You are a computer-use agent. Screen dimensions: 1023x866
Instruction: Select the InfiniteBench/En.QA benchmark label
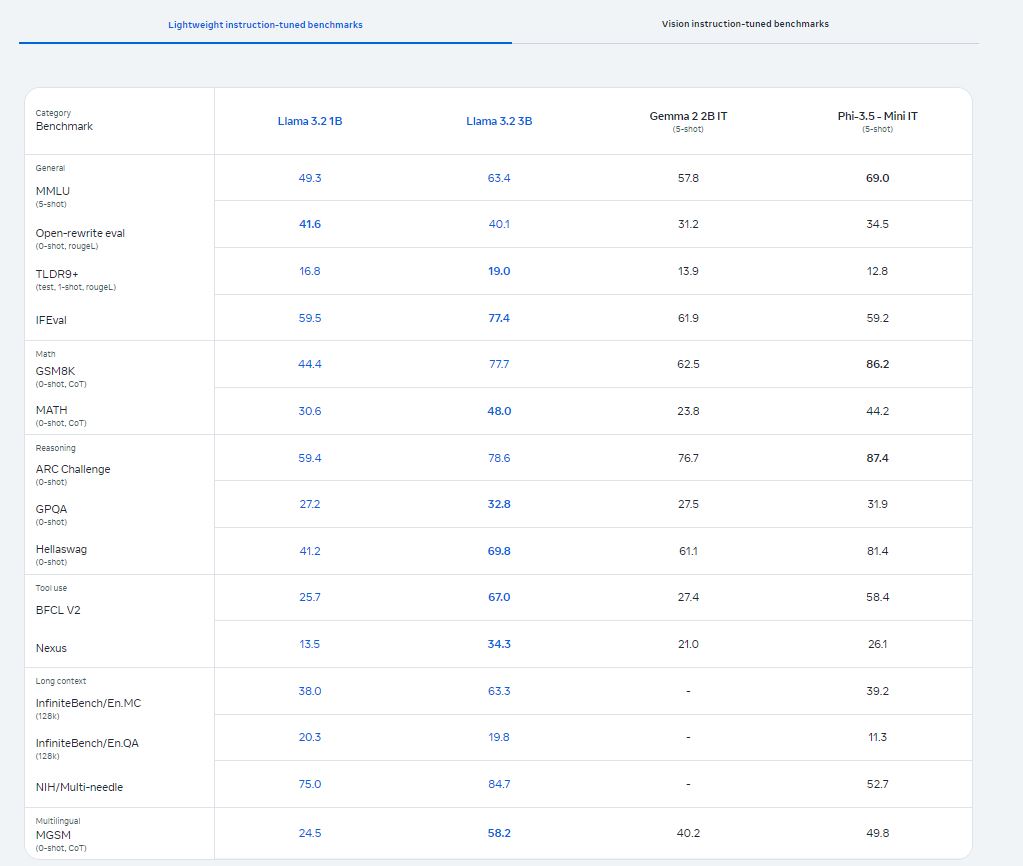click(x=87, y=743)
